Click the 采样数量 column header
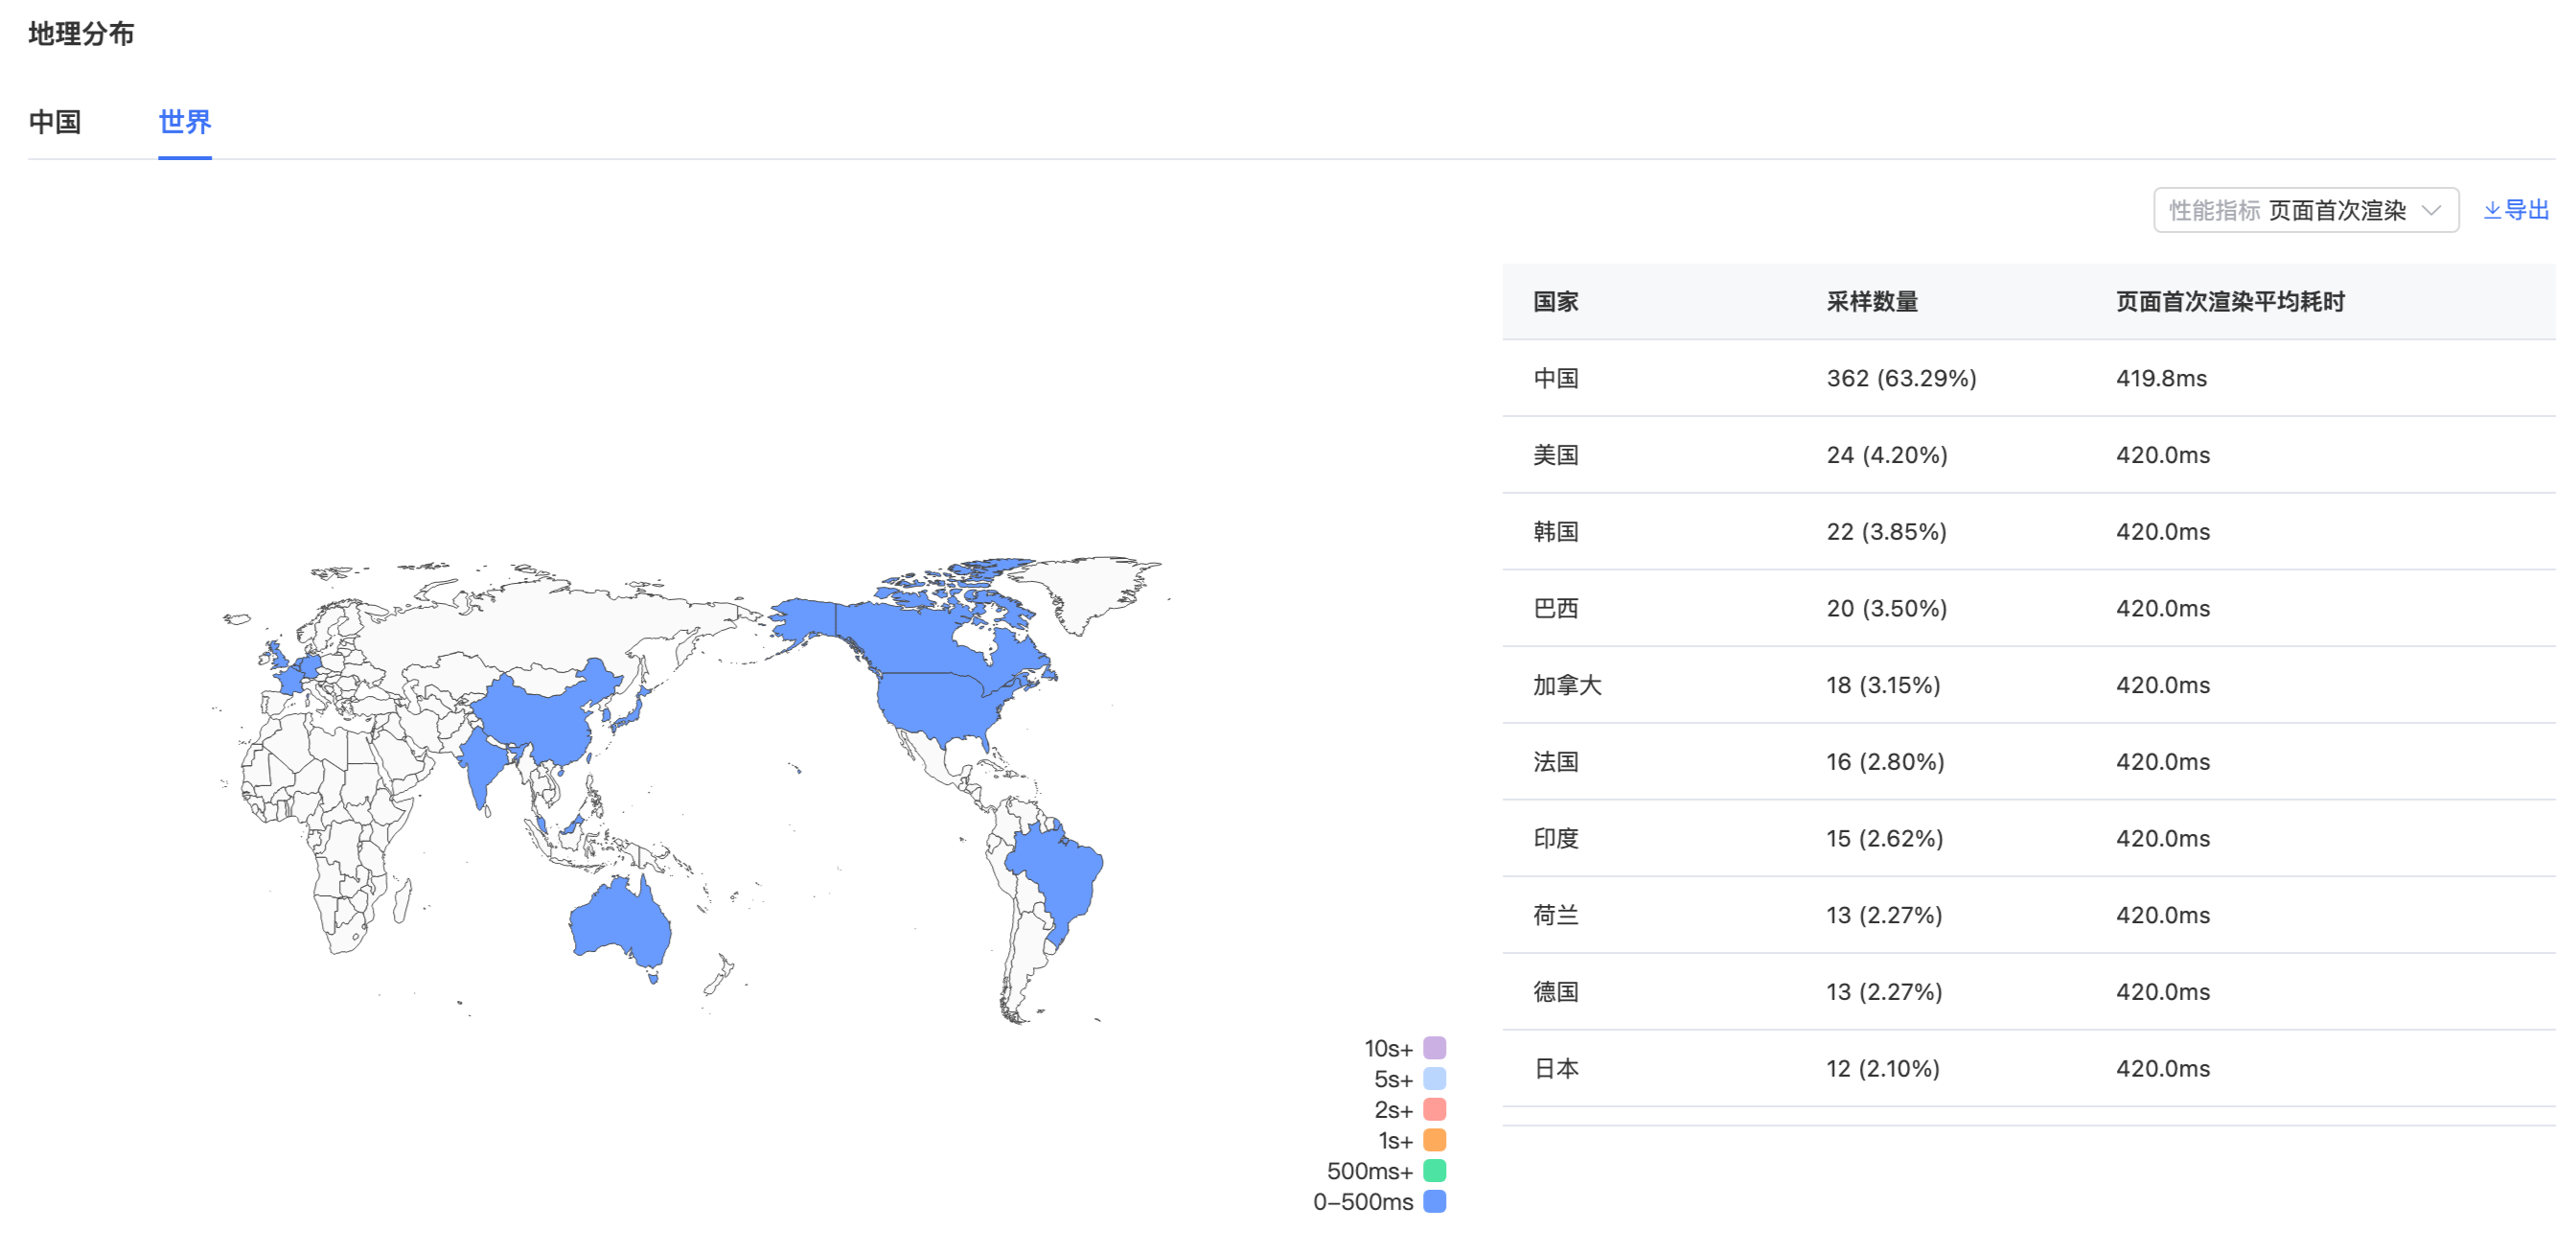The width and height of the screenshot is (2576, 1254). [x=1872, y=301]
